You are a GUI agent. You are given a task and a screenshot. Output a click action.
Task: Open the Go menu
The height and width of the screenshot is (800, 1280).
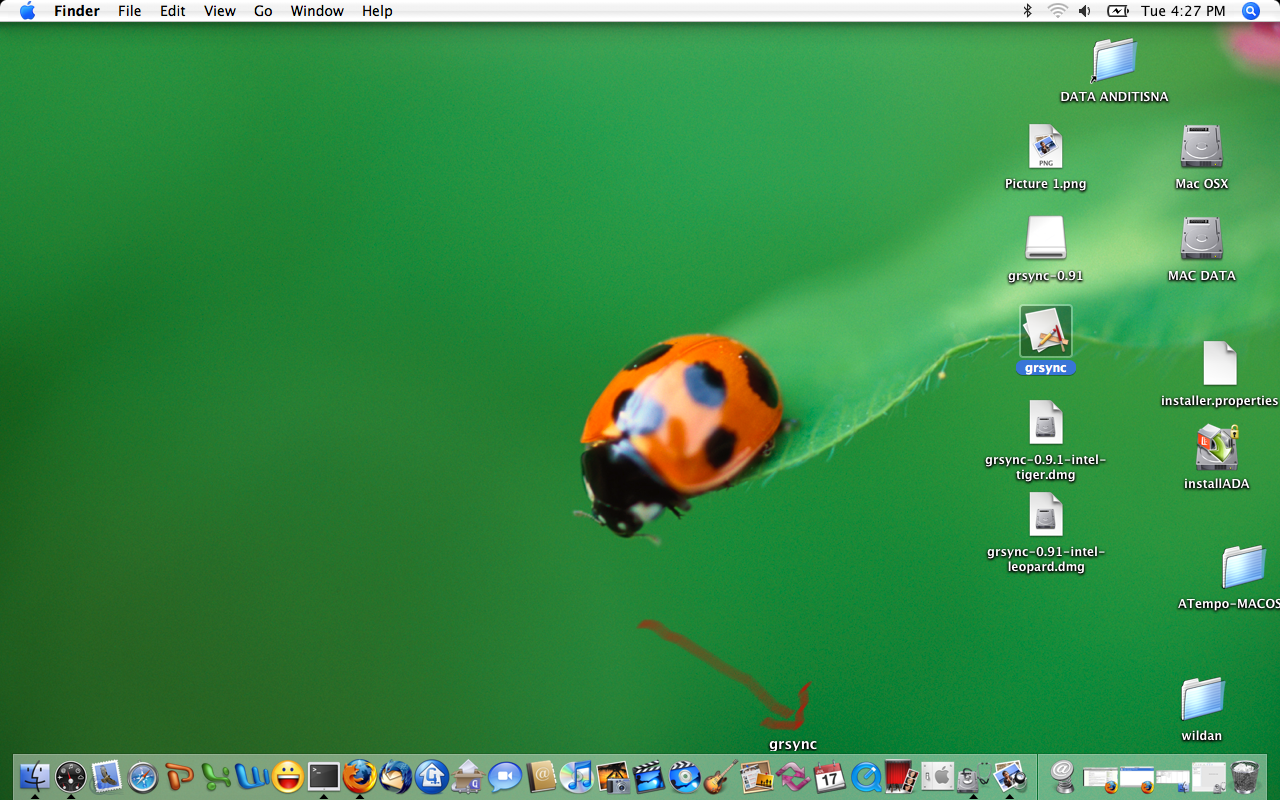(263, 11)
